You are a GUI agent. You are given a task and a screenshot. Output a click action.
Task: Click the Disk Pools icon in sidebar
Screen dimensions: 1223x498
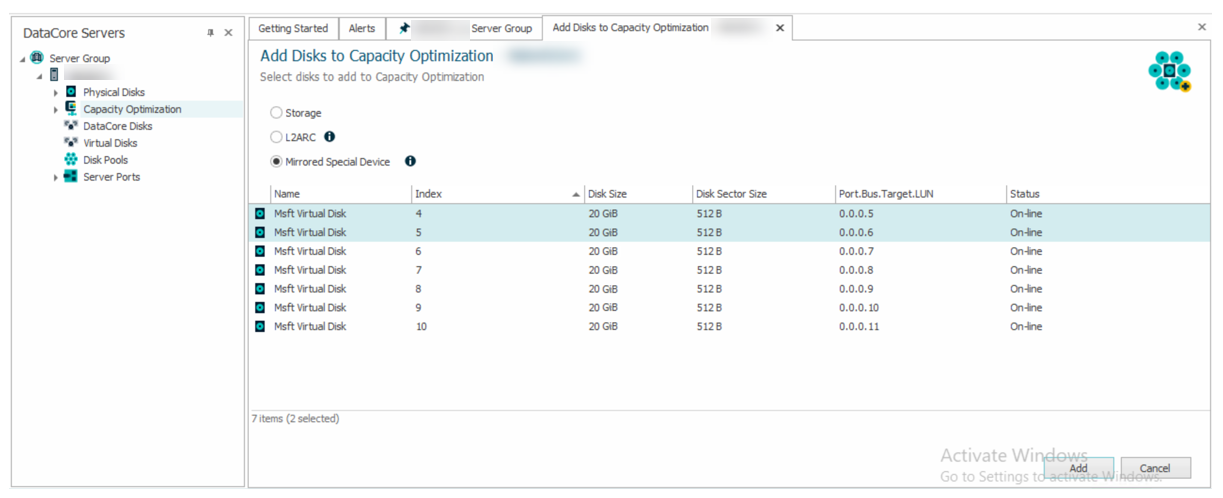[x=71, y=160]
